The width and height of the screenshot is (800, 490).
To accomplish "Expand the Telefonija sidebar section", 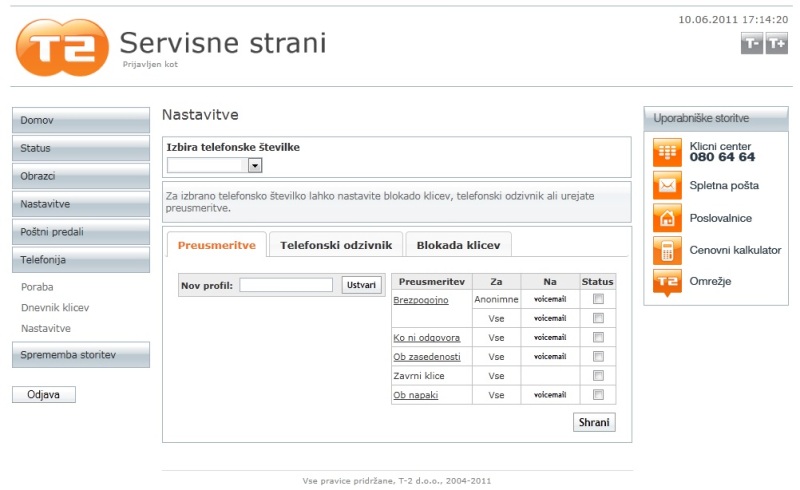I will pyautogui.click(x=81, y=260).
